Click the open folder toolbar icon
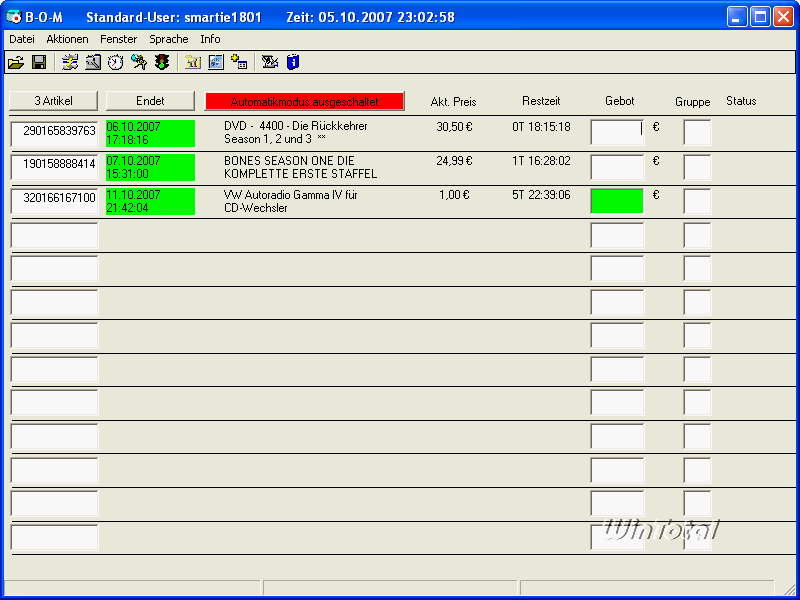This screenshot has width=800, height=600. click(16, 62)
